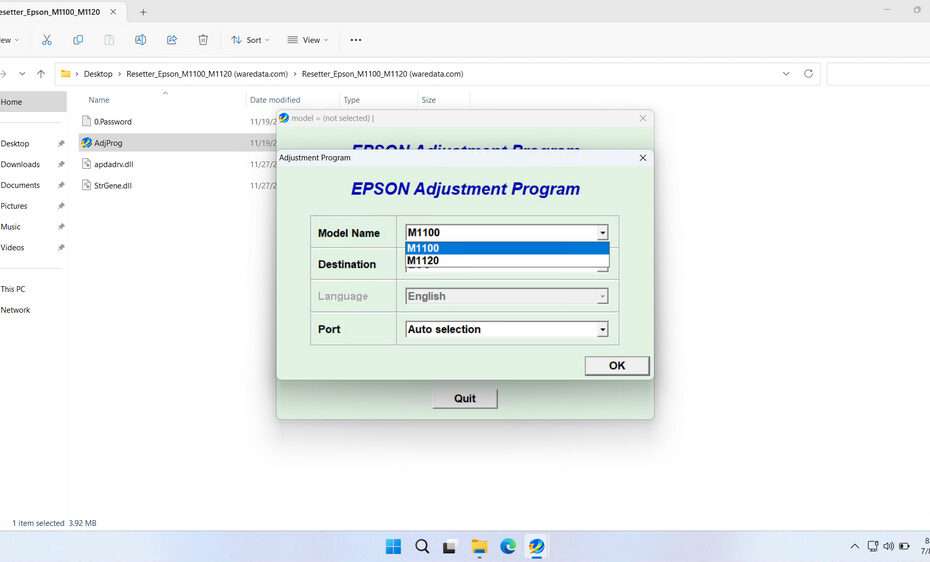The height and width of the screenshot is (562, 930).
Task: Select the 0.Password file
Action: [113, 122]
